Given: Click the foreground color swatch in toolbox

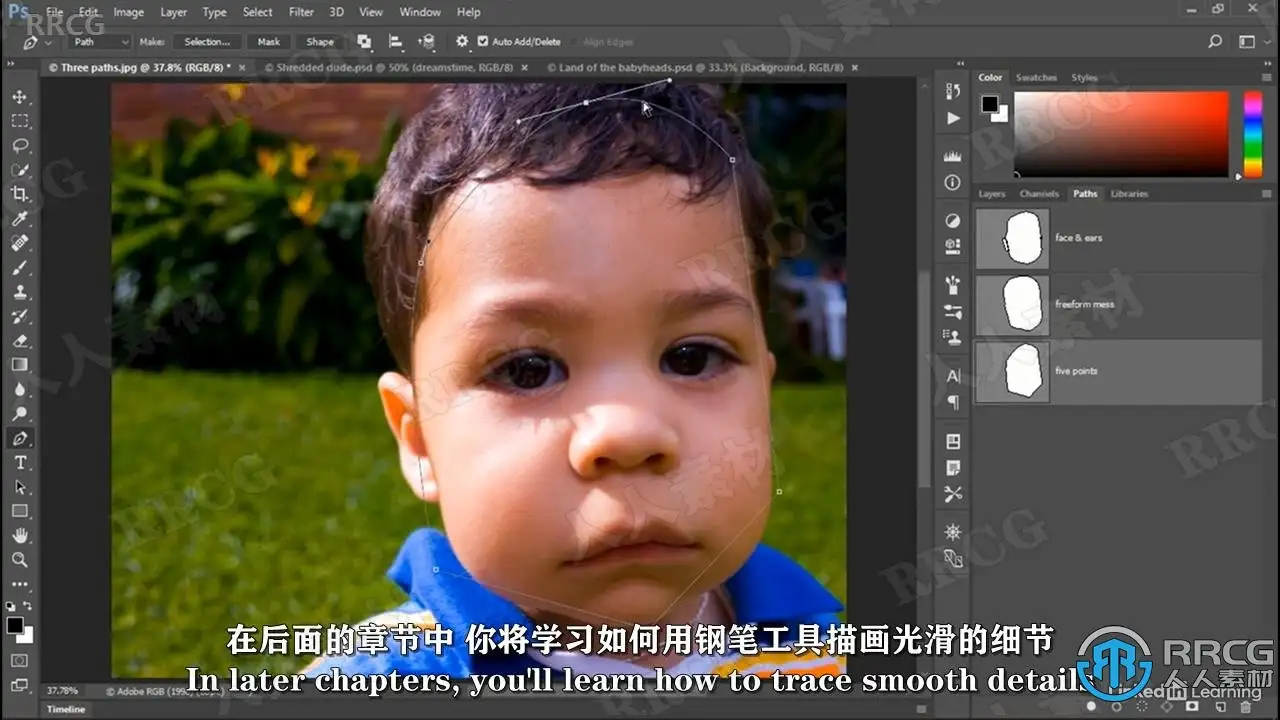Looking at the screenshot, I should (15, 625).
